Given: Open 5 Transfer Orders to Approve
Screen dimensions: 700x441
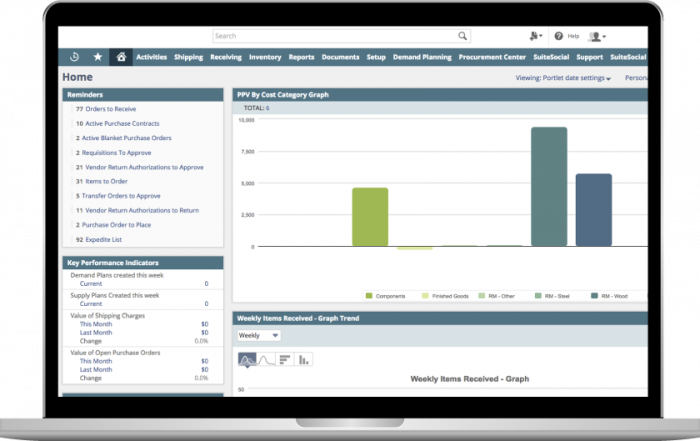Looking at the screenshot, I should [118, 196].
